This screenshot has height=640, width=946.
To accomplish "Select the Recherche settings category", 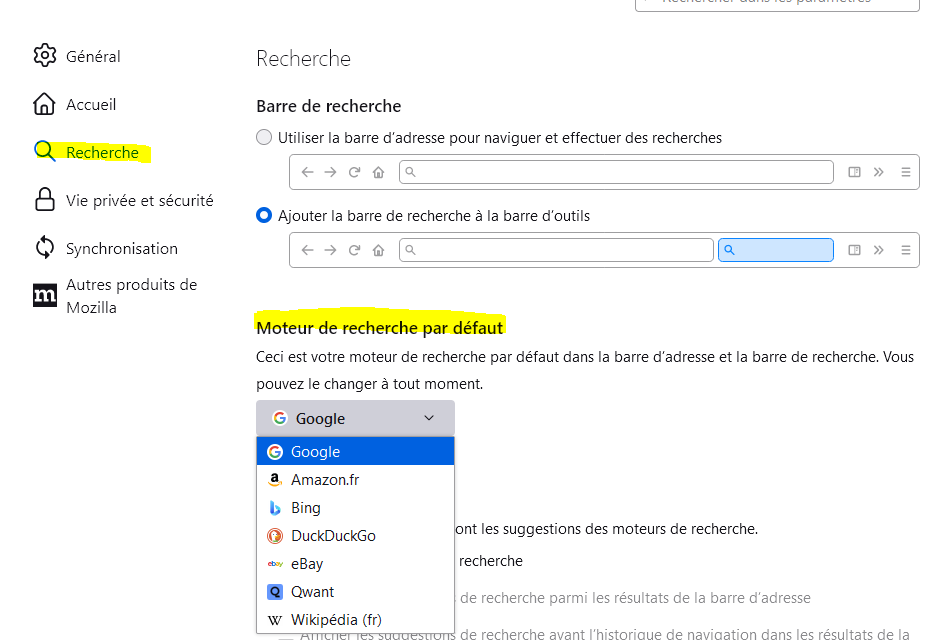I will [86, 152].
